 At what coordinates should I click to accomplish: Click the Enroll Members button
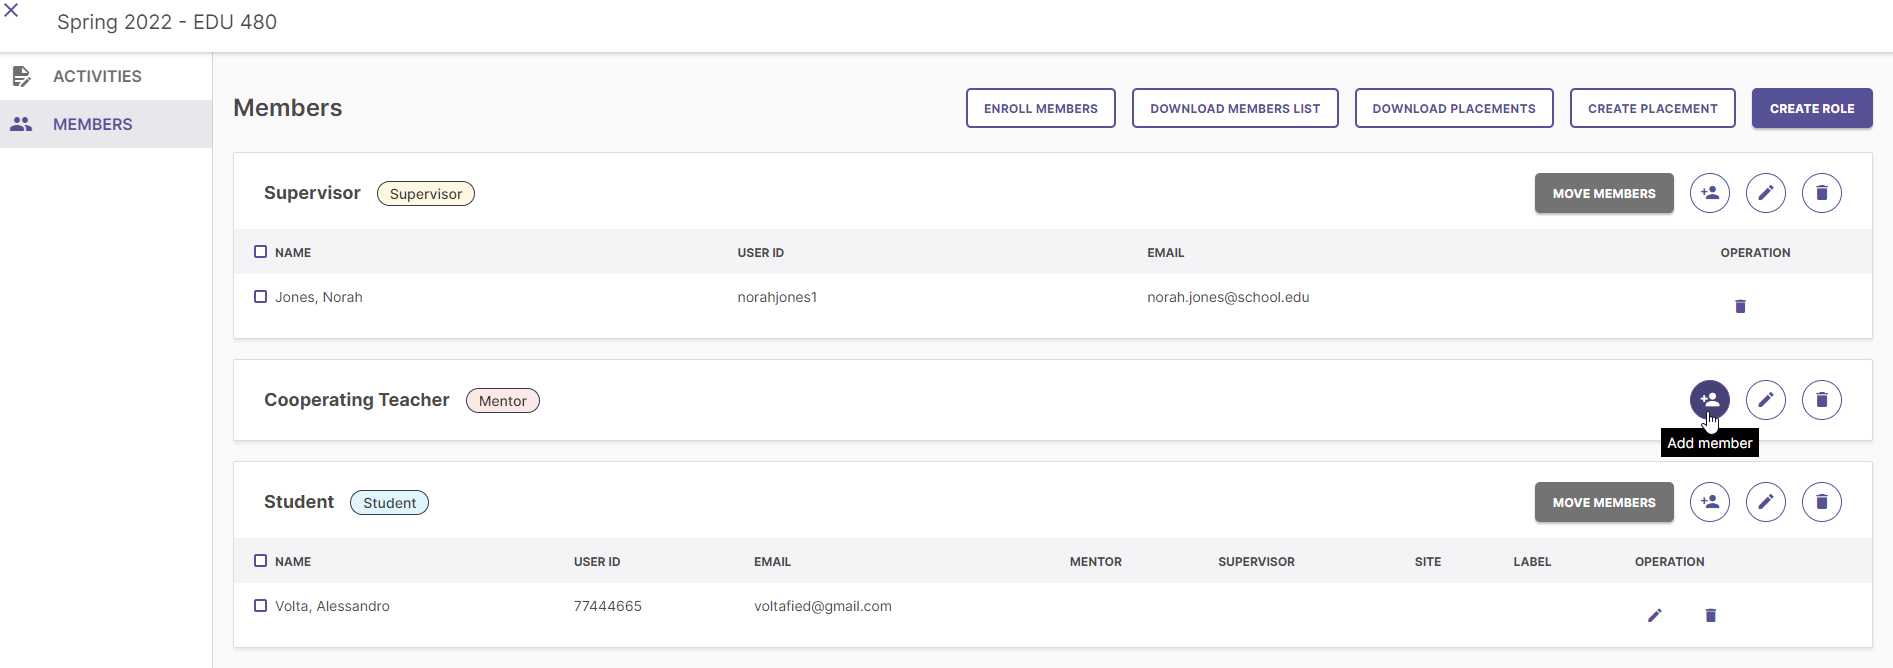click(1041, 108)
